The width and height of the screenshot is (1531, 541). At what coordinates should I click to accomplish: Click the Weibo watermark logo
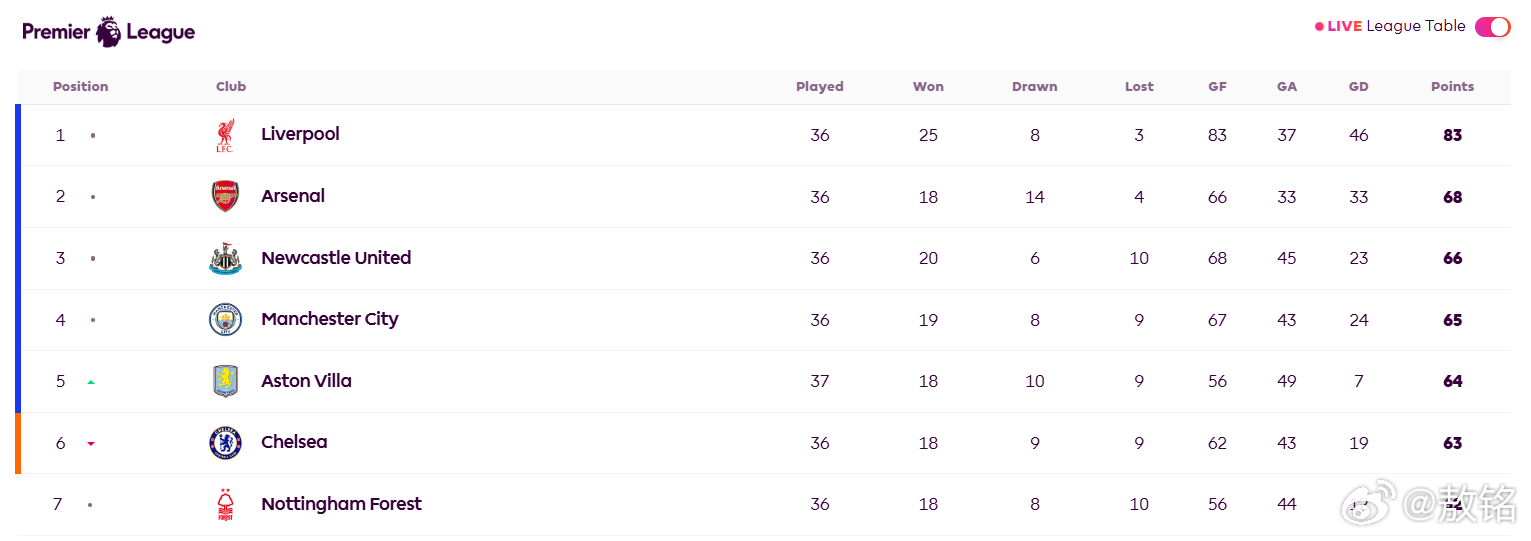1370,503
